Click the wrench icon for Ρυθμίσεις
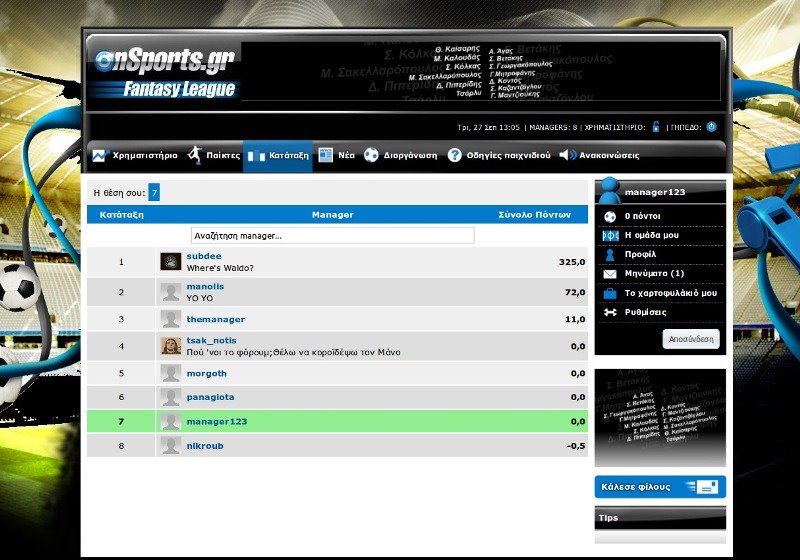The image size is (800, 560). (x=610, y=313)
